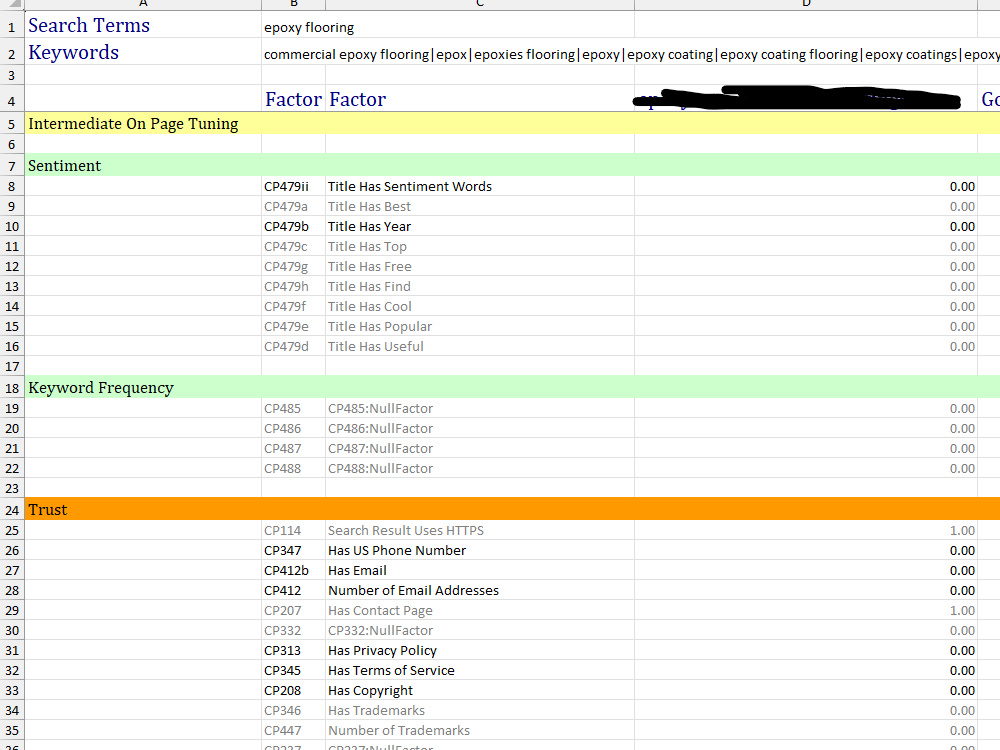Screen dimensions: 1000x750
Task: Click the 'Has Trademarks' cell
Action: tap(480, 710)
